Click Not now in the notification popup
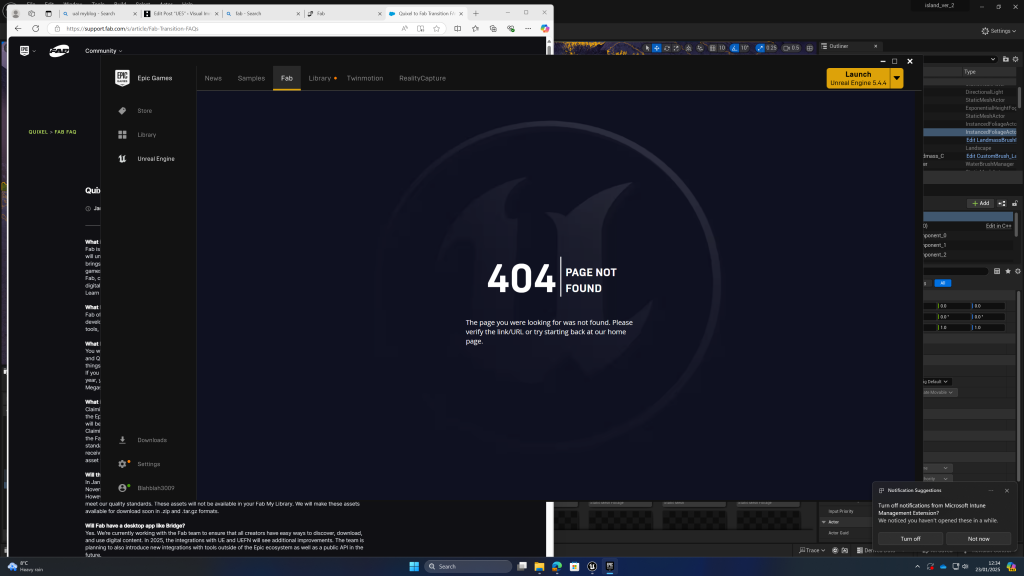The image size is (1024, 576). [978, 539]
